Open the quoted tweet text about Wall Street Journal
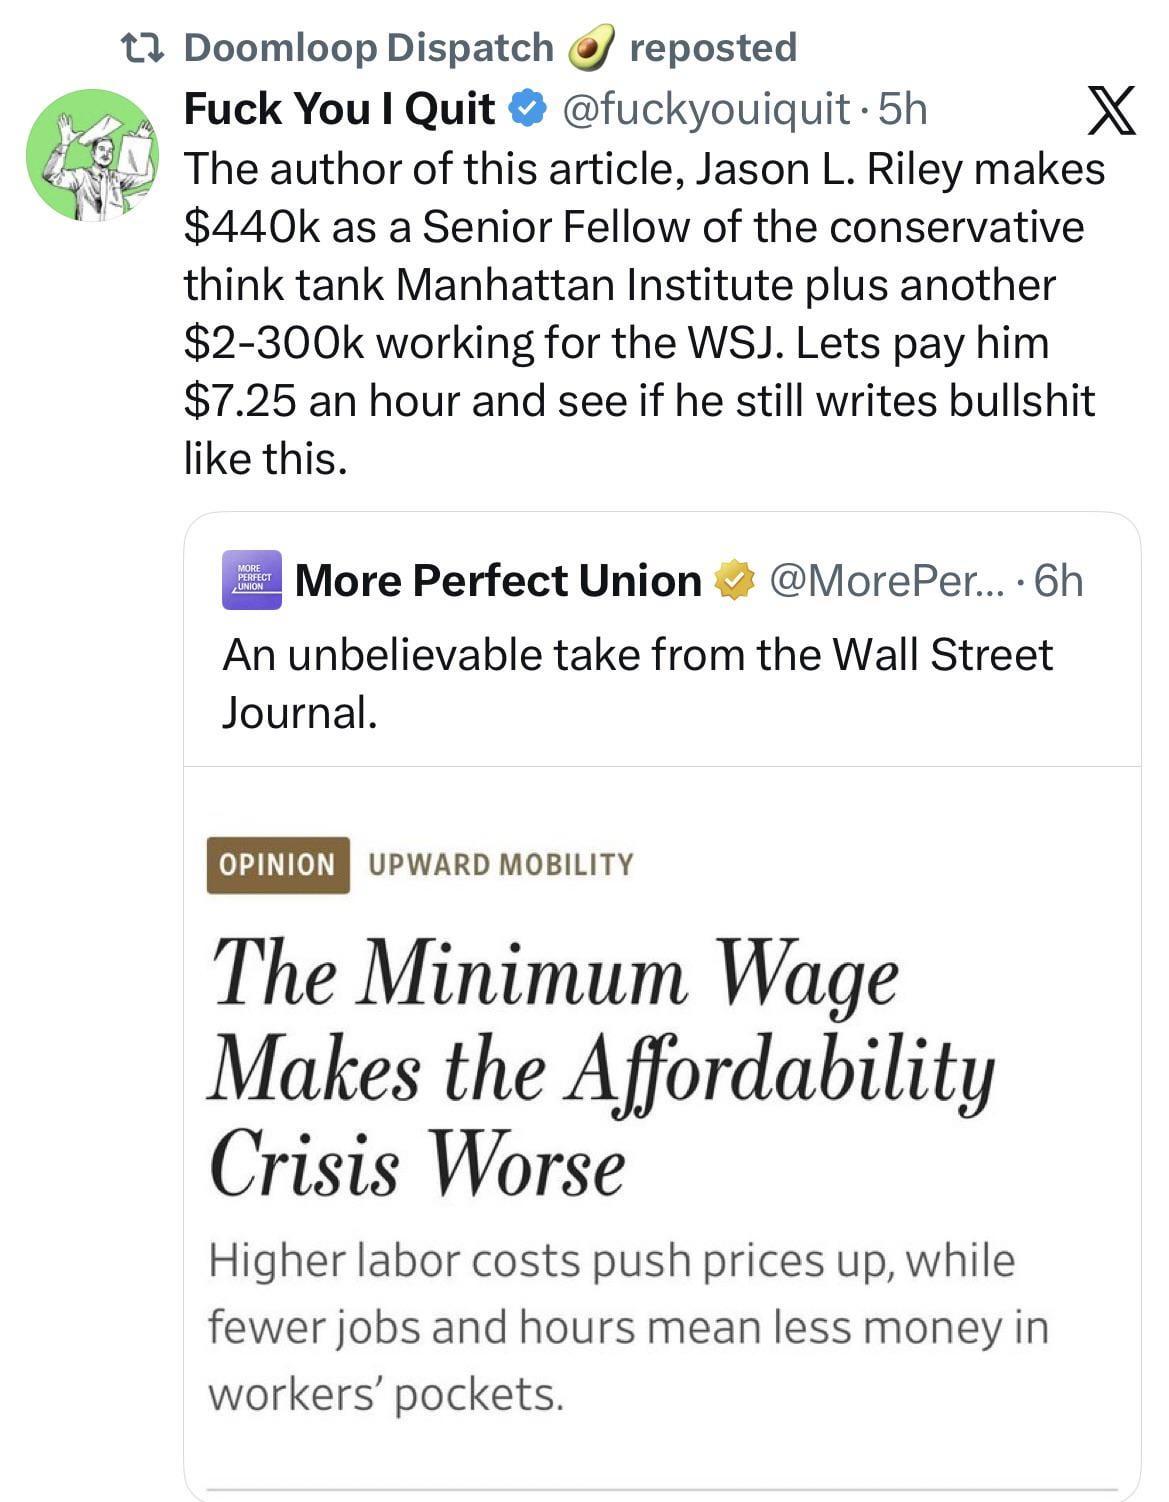The height and width of the screenshot is (1502, 1169). [637, 684]
